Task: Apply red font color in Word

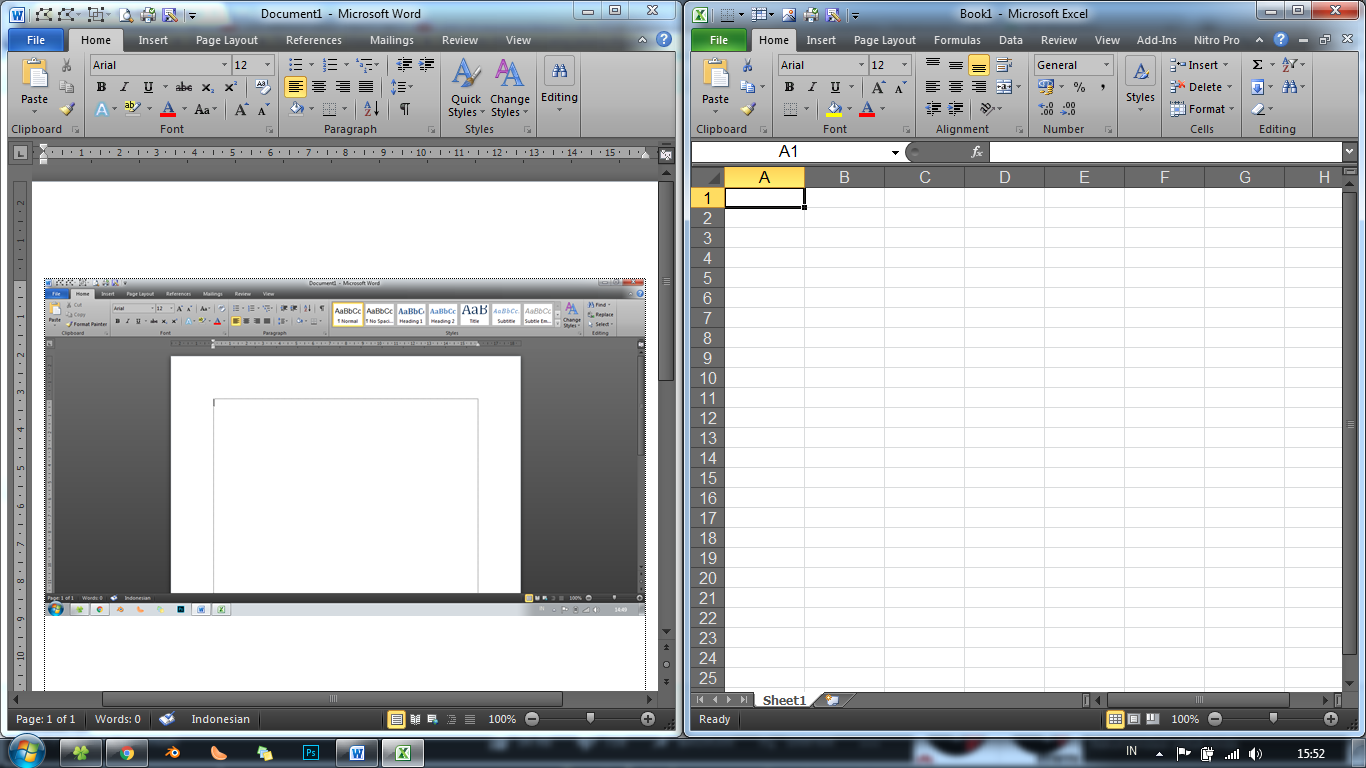Action: tap(168, 109)
